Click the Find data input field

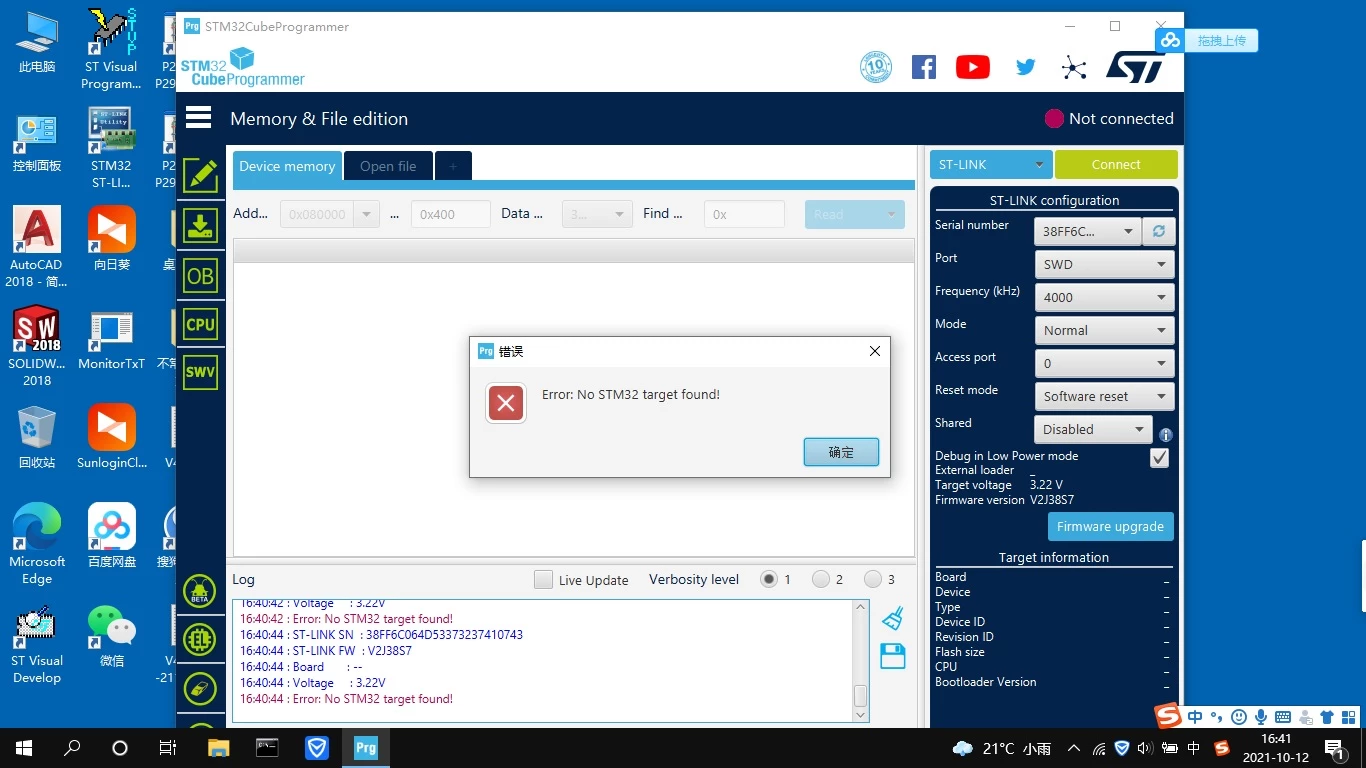(744, 214)
